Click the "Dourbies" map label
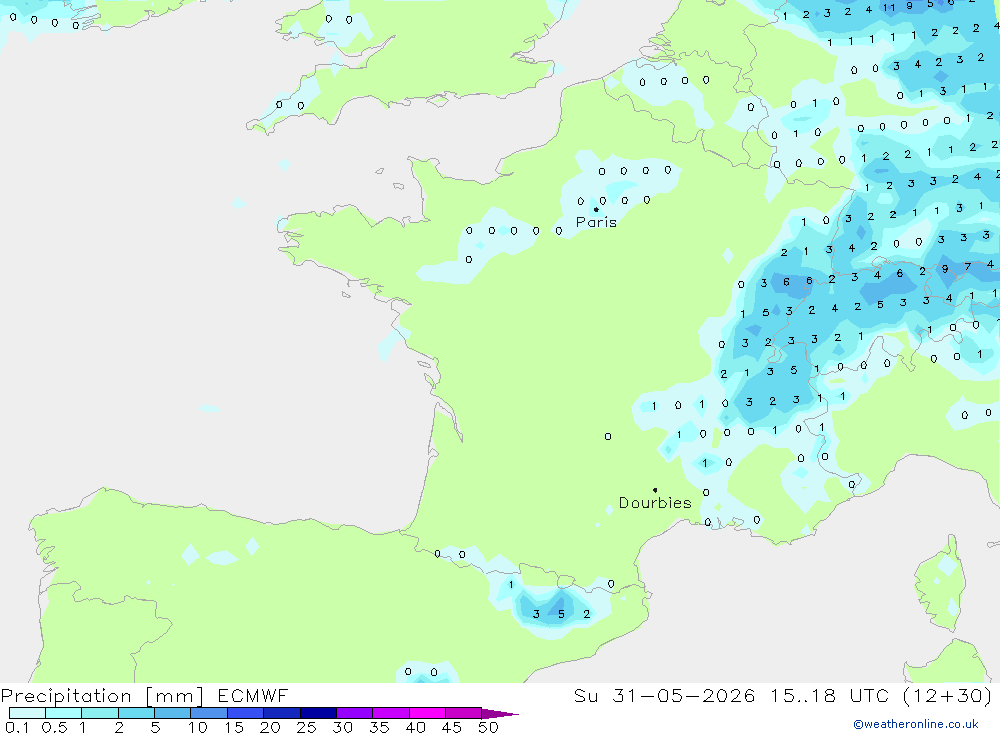This screenshot has height=733, width=1000. point(655,503)
